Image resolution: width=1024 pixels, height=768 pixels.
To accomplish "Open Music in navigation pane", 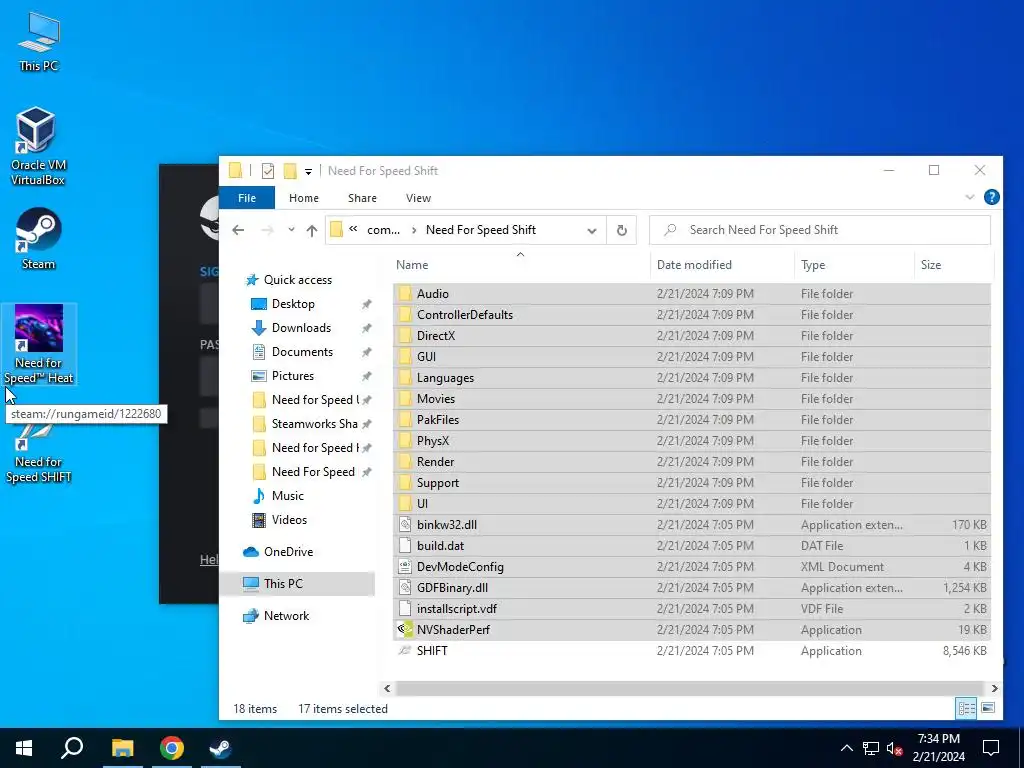I will 287,496.
